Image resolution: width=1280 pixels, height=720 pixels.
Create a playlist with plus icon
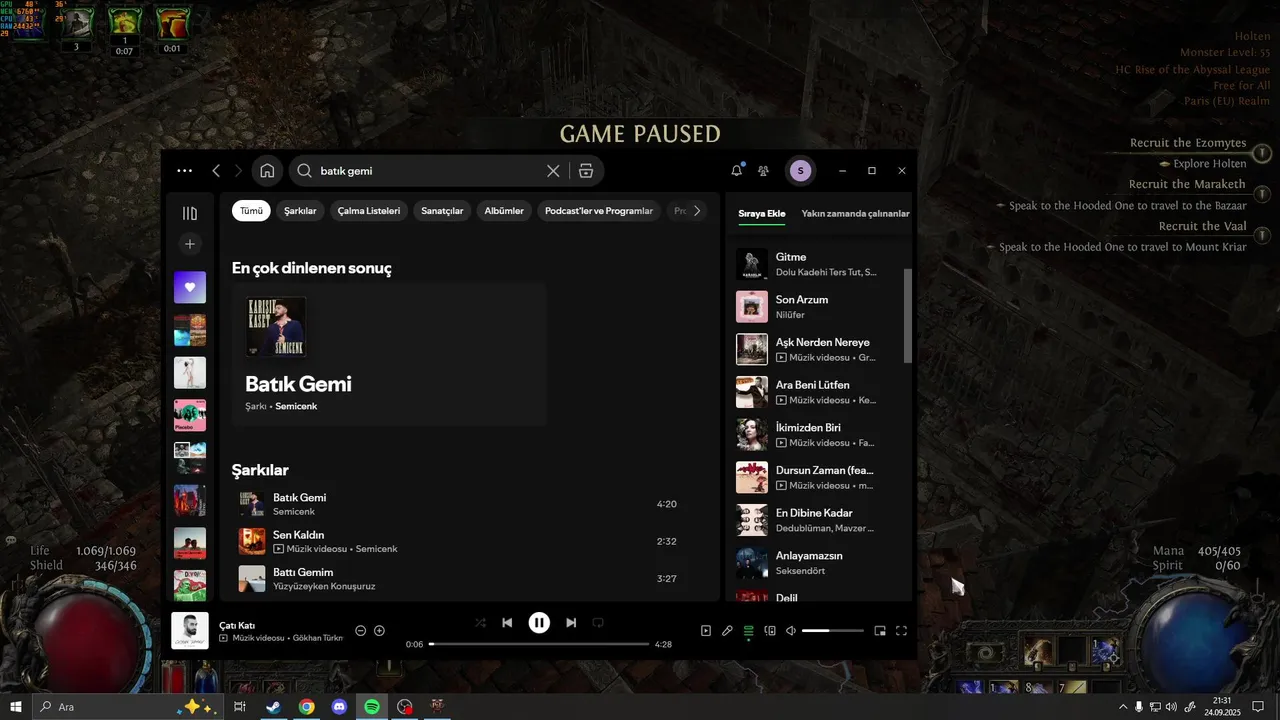point(190,244)
